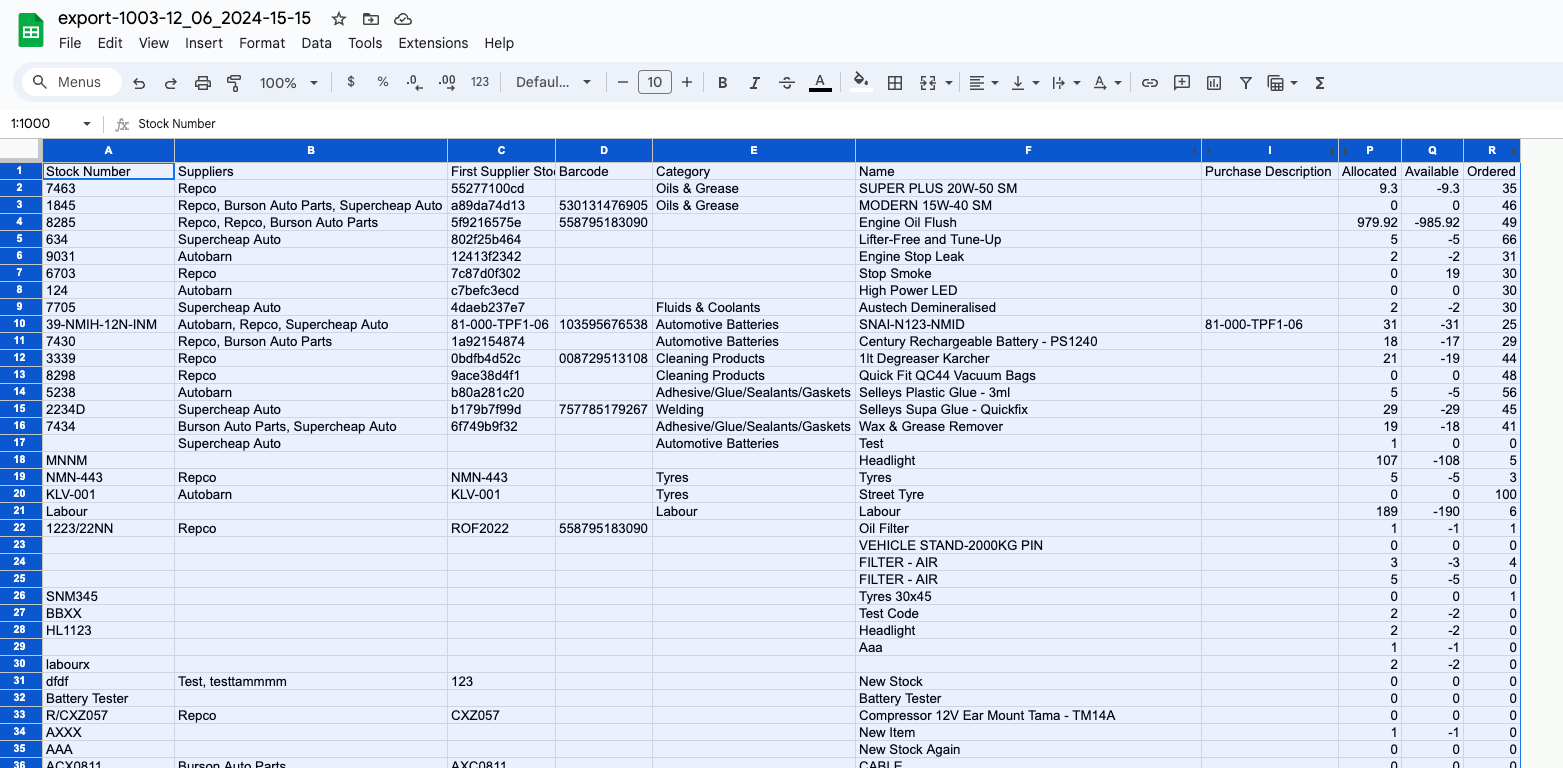The width and height of the screenshot is (1563, 768).
Task: Select the Paint format tool
Action: pos(235,83)
